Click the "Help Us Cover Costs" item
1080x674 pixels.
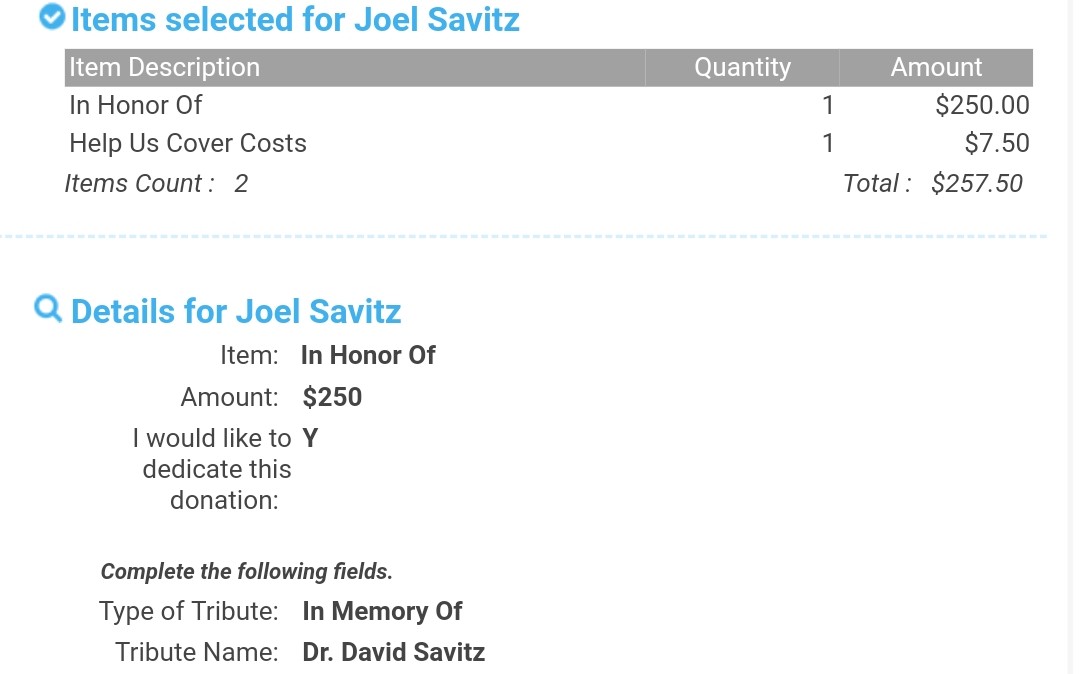[188, 143]
